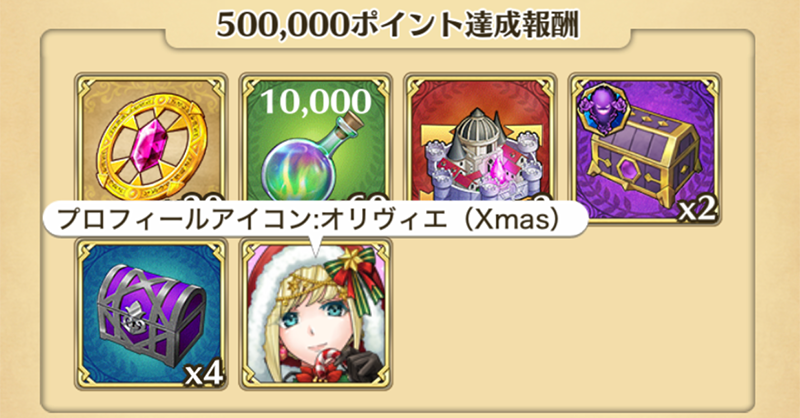Screen dimensions: 800x418
Task: Tap the gold-trimmed purple treasure chest
Action: coord(645,148)
